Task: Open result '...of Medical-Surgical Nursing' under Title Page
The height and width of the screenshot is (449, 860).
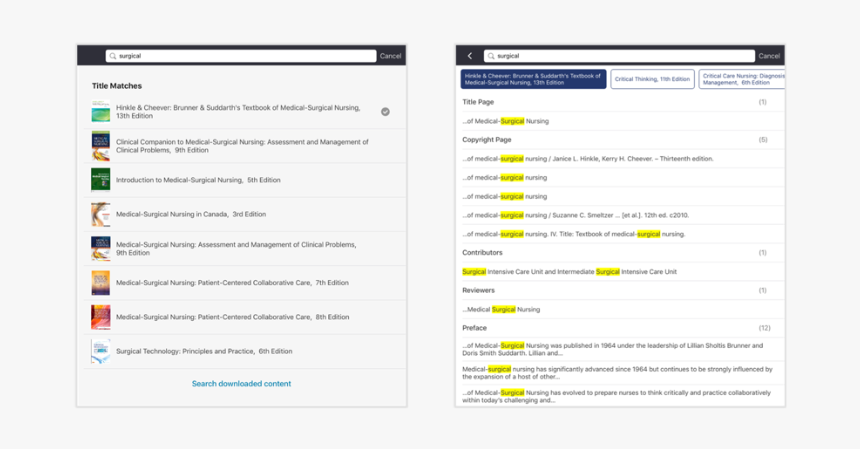Action: pos(505,121)
